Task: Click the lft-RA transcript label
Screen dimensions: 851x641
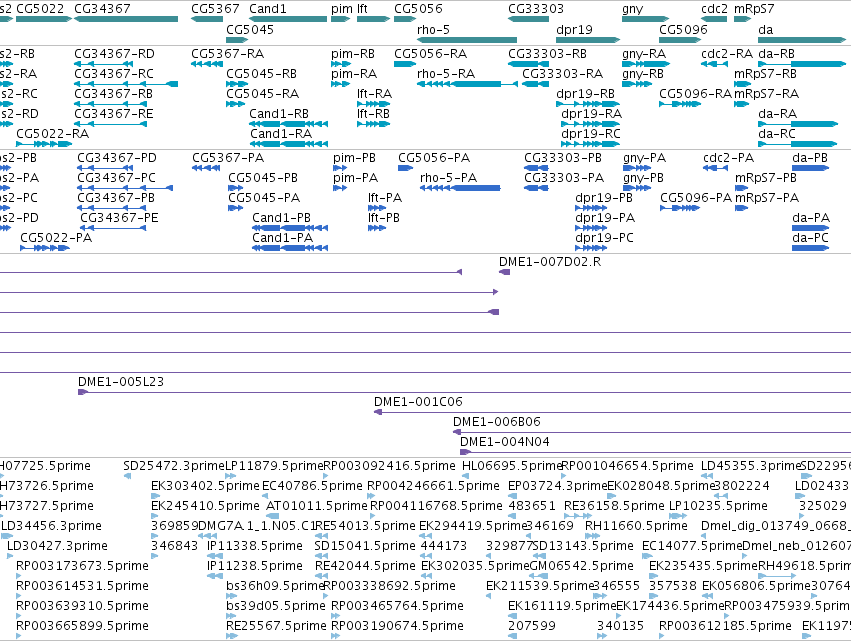Action: click(374, 94)
